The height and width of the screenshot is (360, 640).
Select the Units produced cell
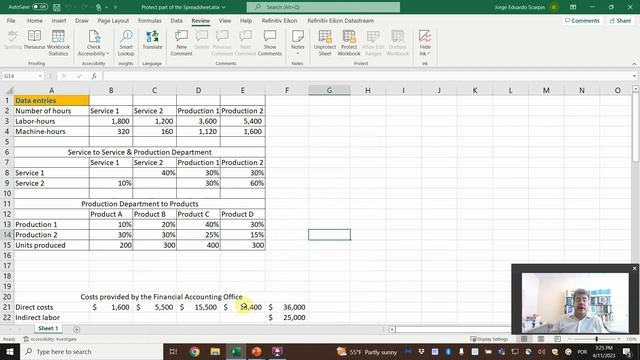pyautogui.click(x=51, y=245)
